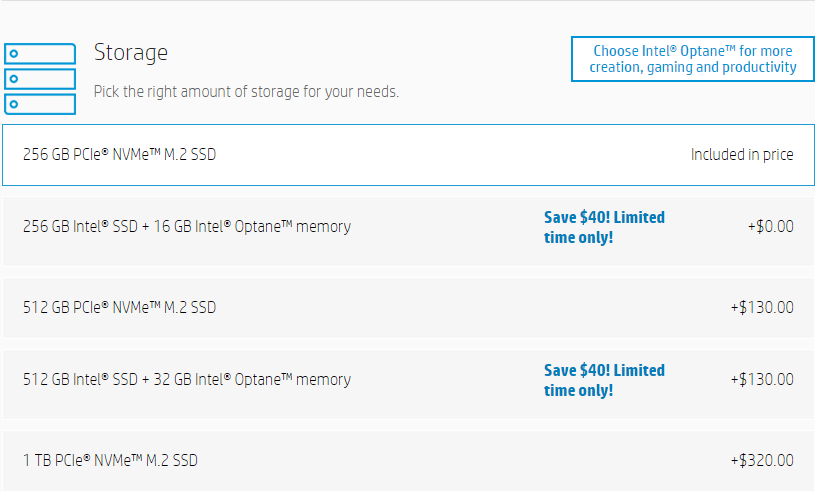Click the Pick the right amount of storage subtitle
Screen dimensions: 815x492
pyautogui.click(x=246, y=92)
